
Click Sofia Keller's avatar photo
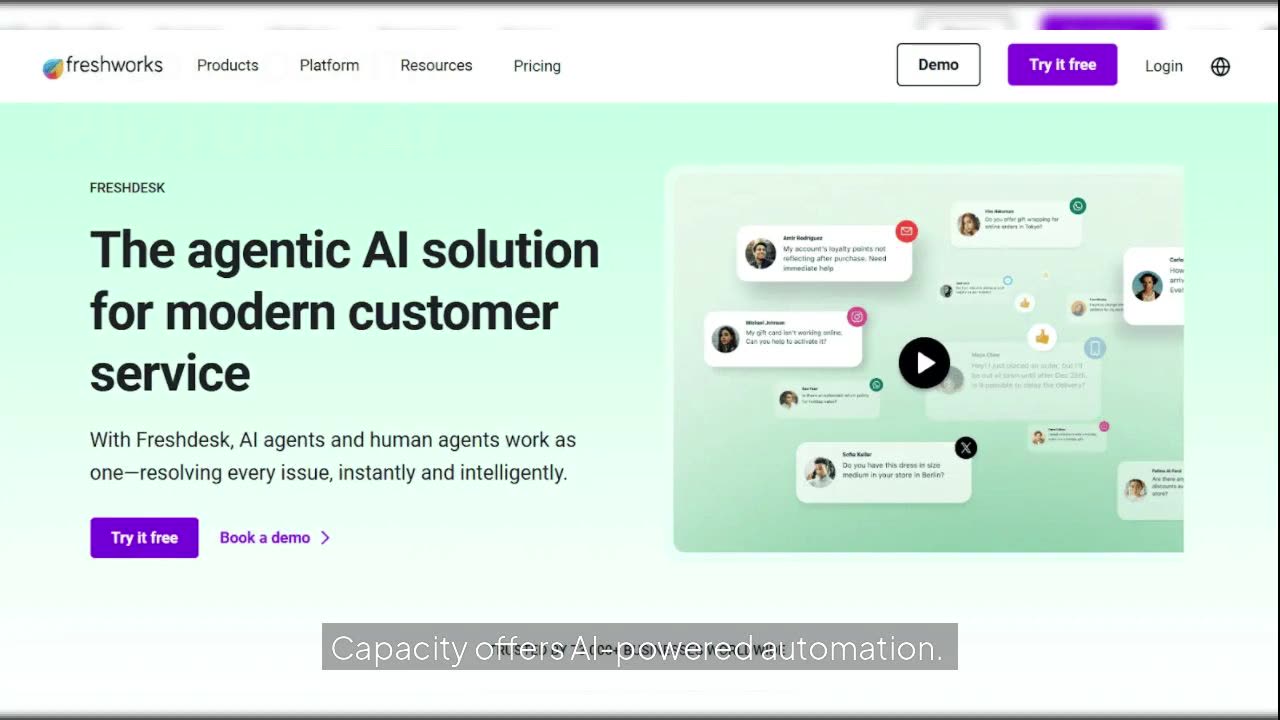(x=820, y=472)
